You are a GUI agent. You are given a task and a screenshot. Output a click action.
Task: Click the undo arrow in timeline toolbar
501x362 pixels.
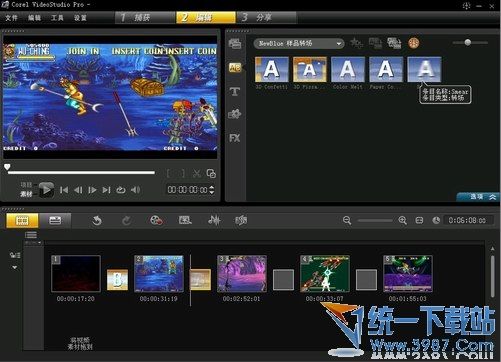97,220
